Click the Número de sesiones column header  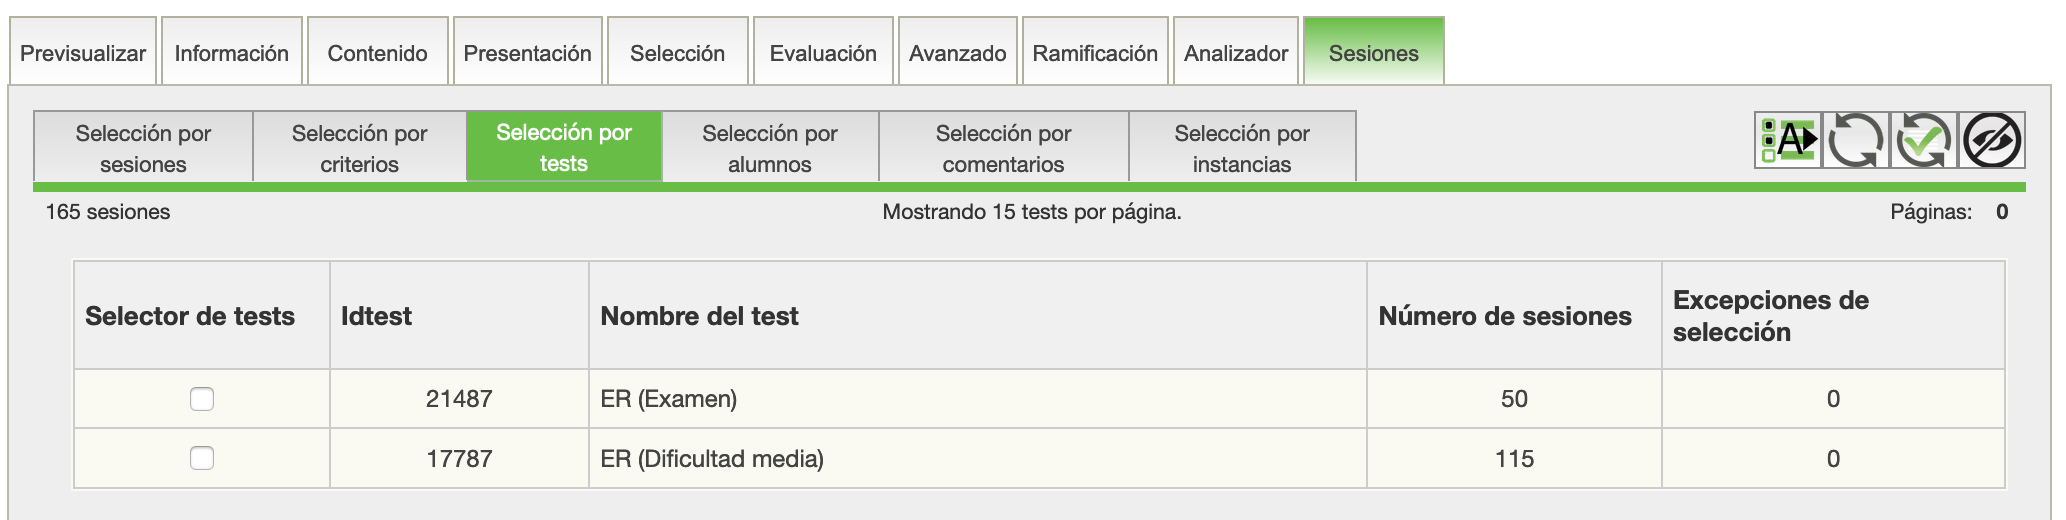point(1504,316)
